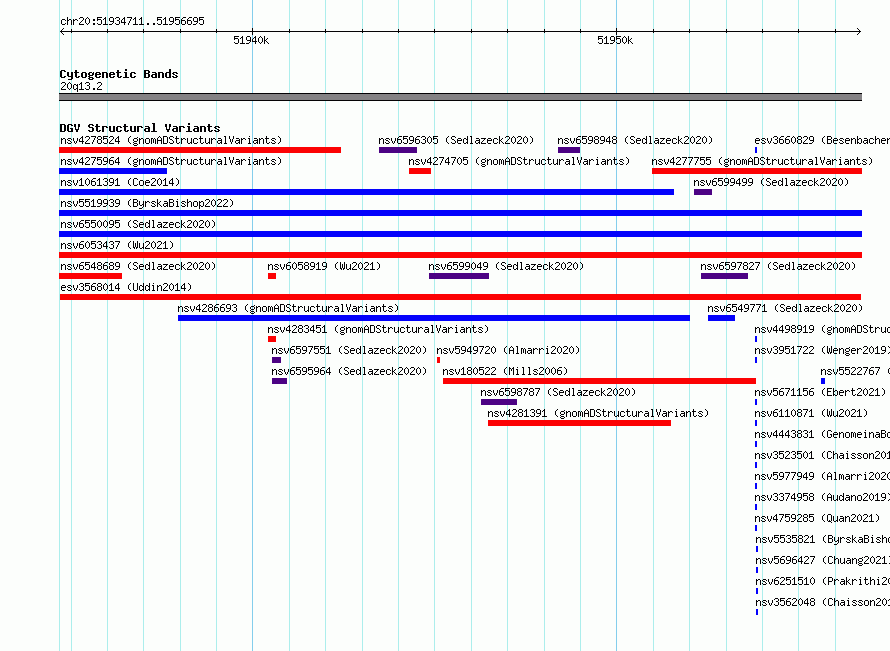The image size is (890, 651).
Task: Click the Cytogenetic Bands track title
Action: tap(119, 74)
